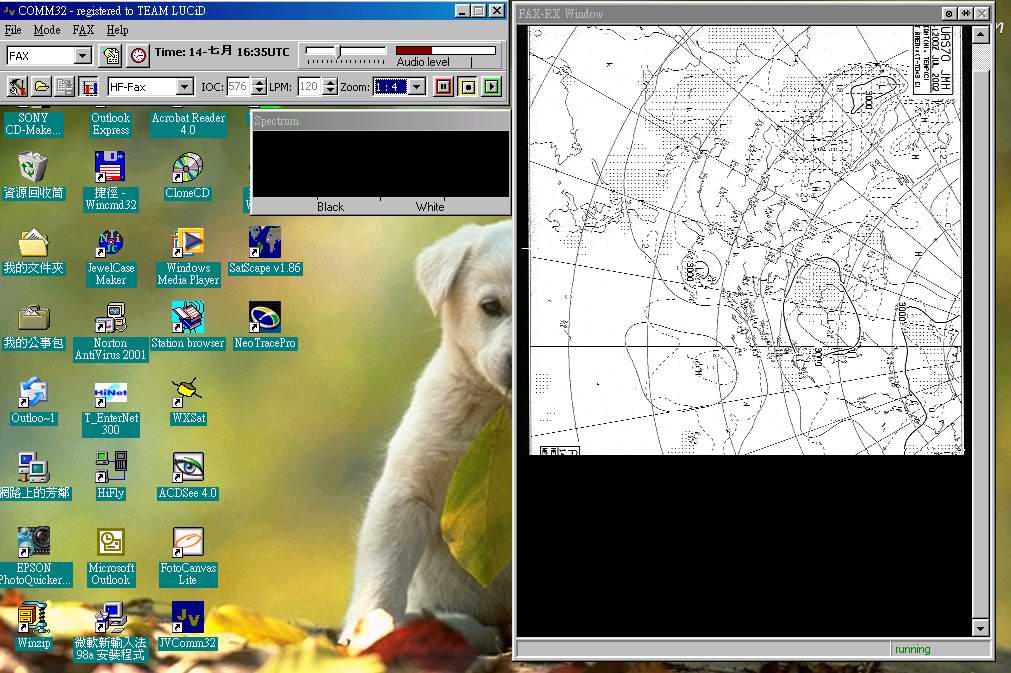The image size is (1011, 673).
Task: Click the Black label in Spectrum panel
Action: (330, 207)
